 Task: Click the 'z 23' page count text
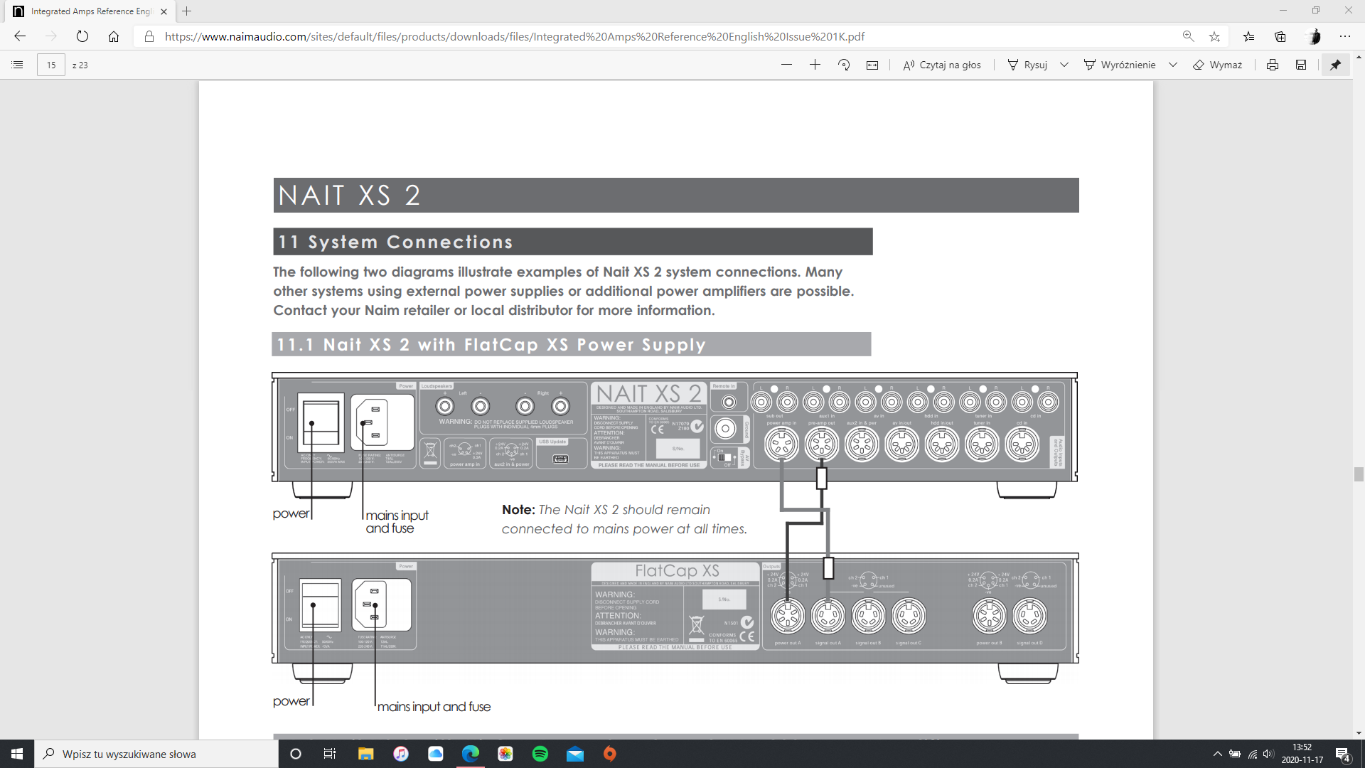pos(80,65)
